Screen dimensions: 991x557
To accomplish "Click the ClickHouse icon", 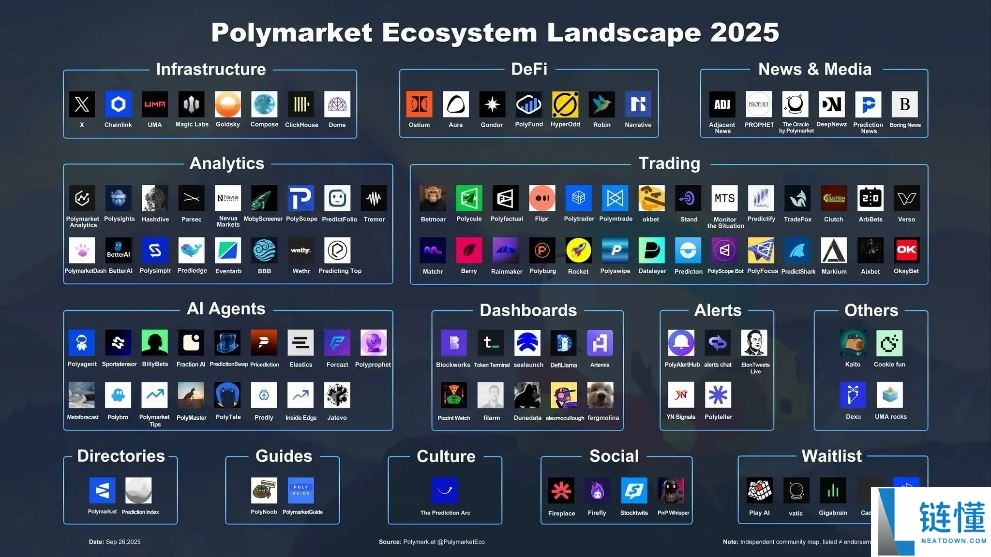I will (x=301, y=104).
